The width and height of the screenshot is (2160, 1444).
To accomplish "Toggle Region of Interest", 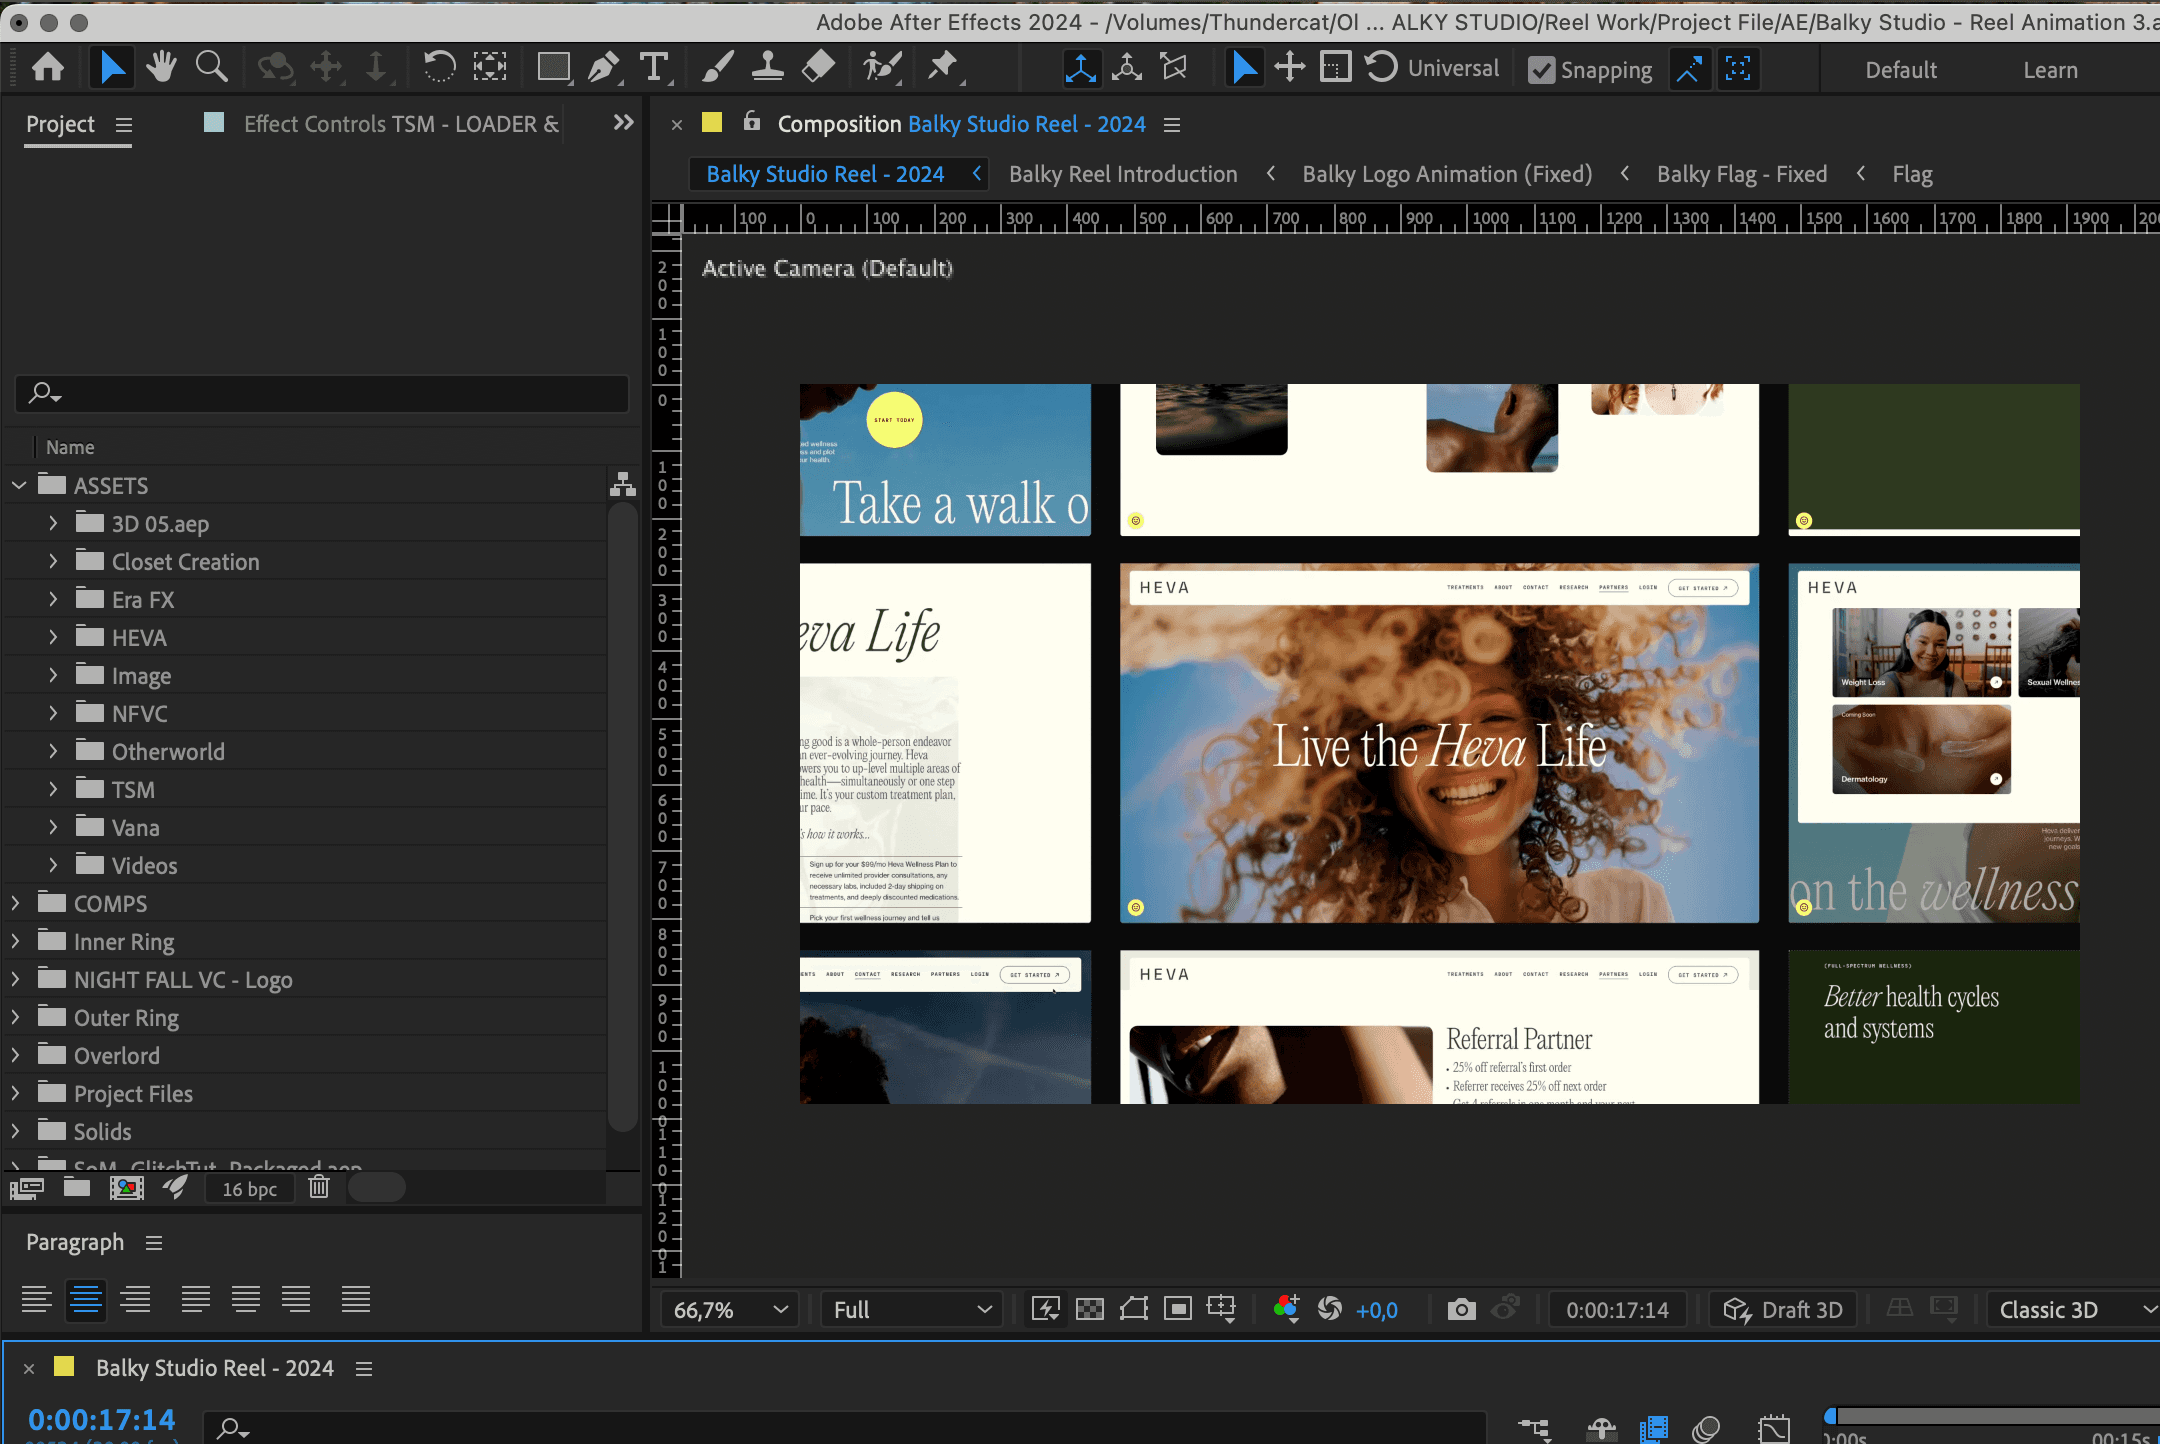I will click(x=1178, y=1309).
